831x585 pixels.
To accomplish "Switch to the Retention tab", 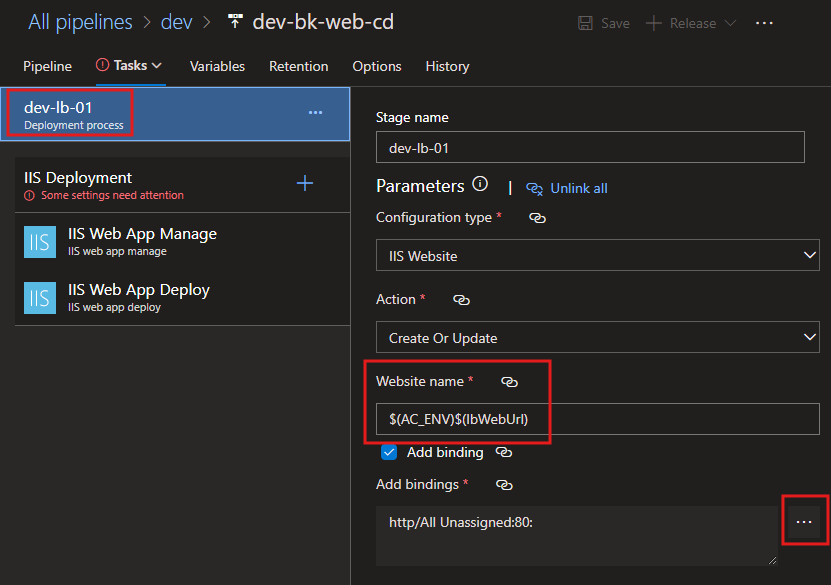I will (x=298, y=66).
